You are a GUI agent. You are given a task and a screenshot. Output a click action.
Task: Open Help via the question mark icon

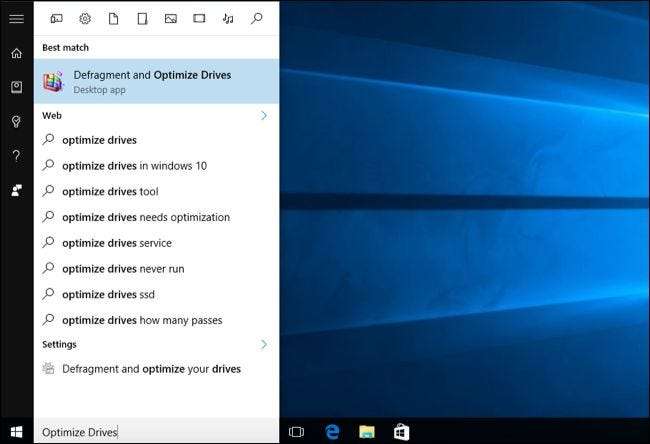16,155
